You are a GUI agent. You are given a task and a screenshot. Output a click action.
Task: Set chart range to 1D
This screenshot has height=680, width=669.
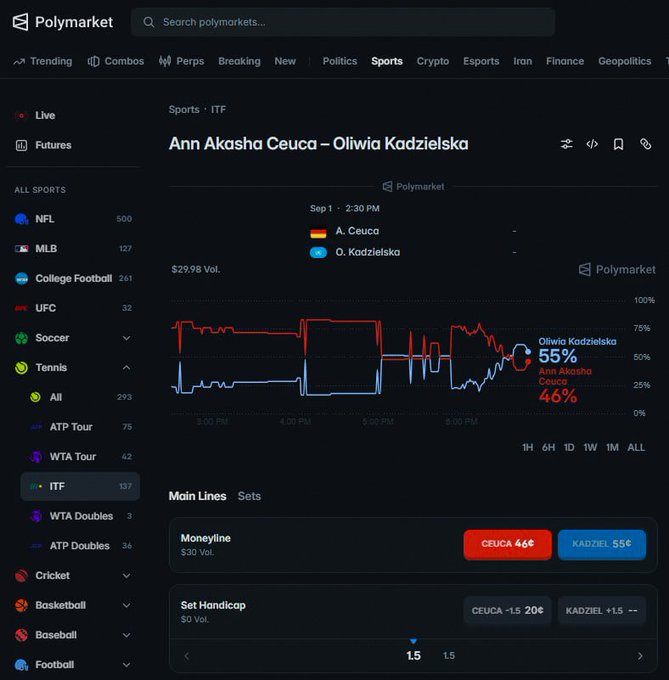click(569, 448)
